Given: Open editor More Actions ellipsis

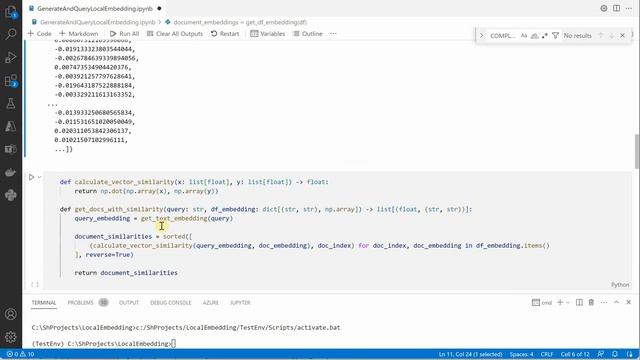Looking at the screenshot, I should coord(629,8).
